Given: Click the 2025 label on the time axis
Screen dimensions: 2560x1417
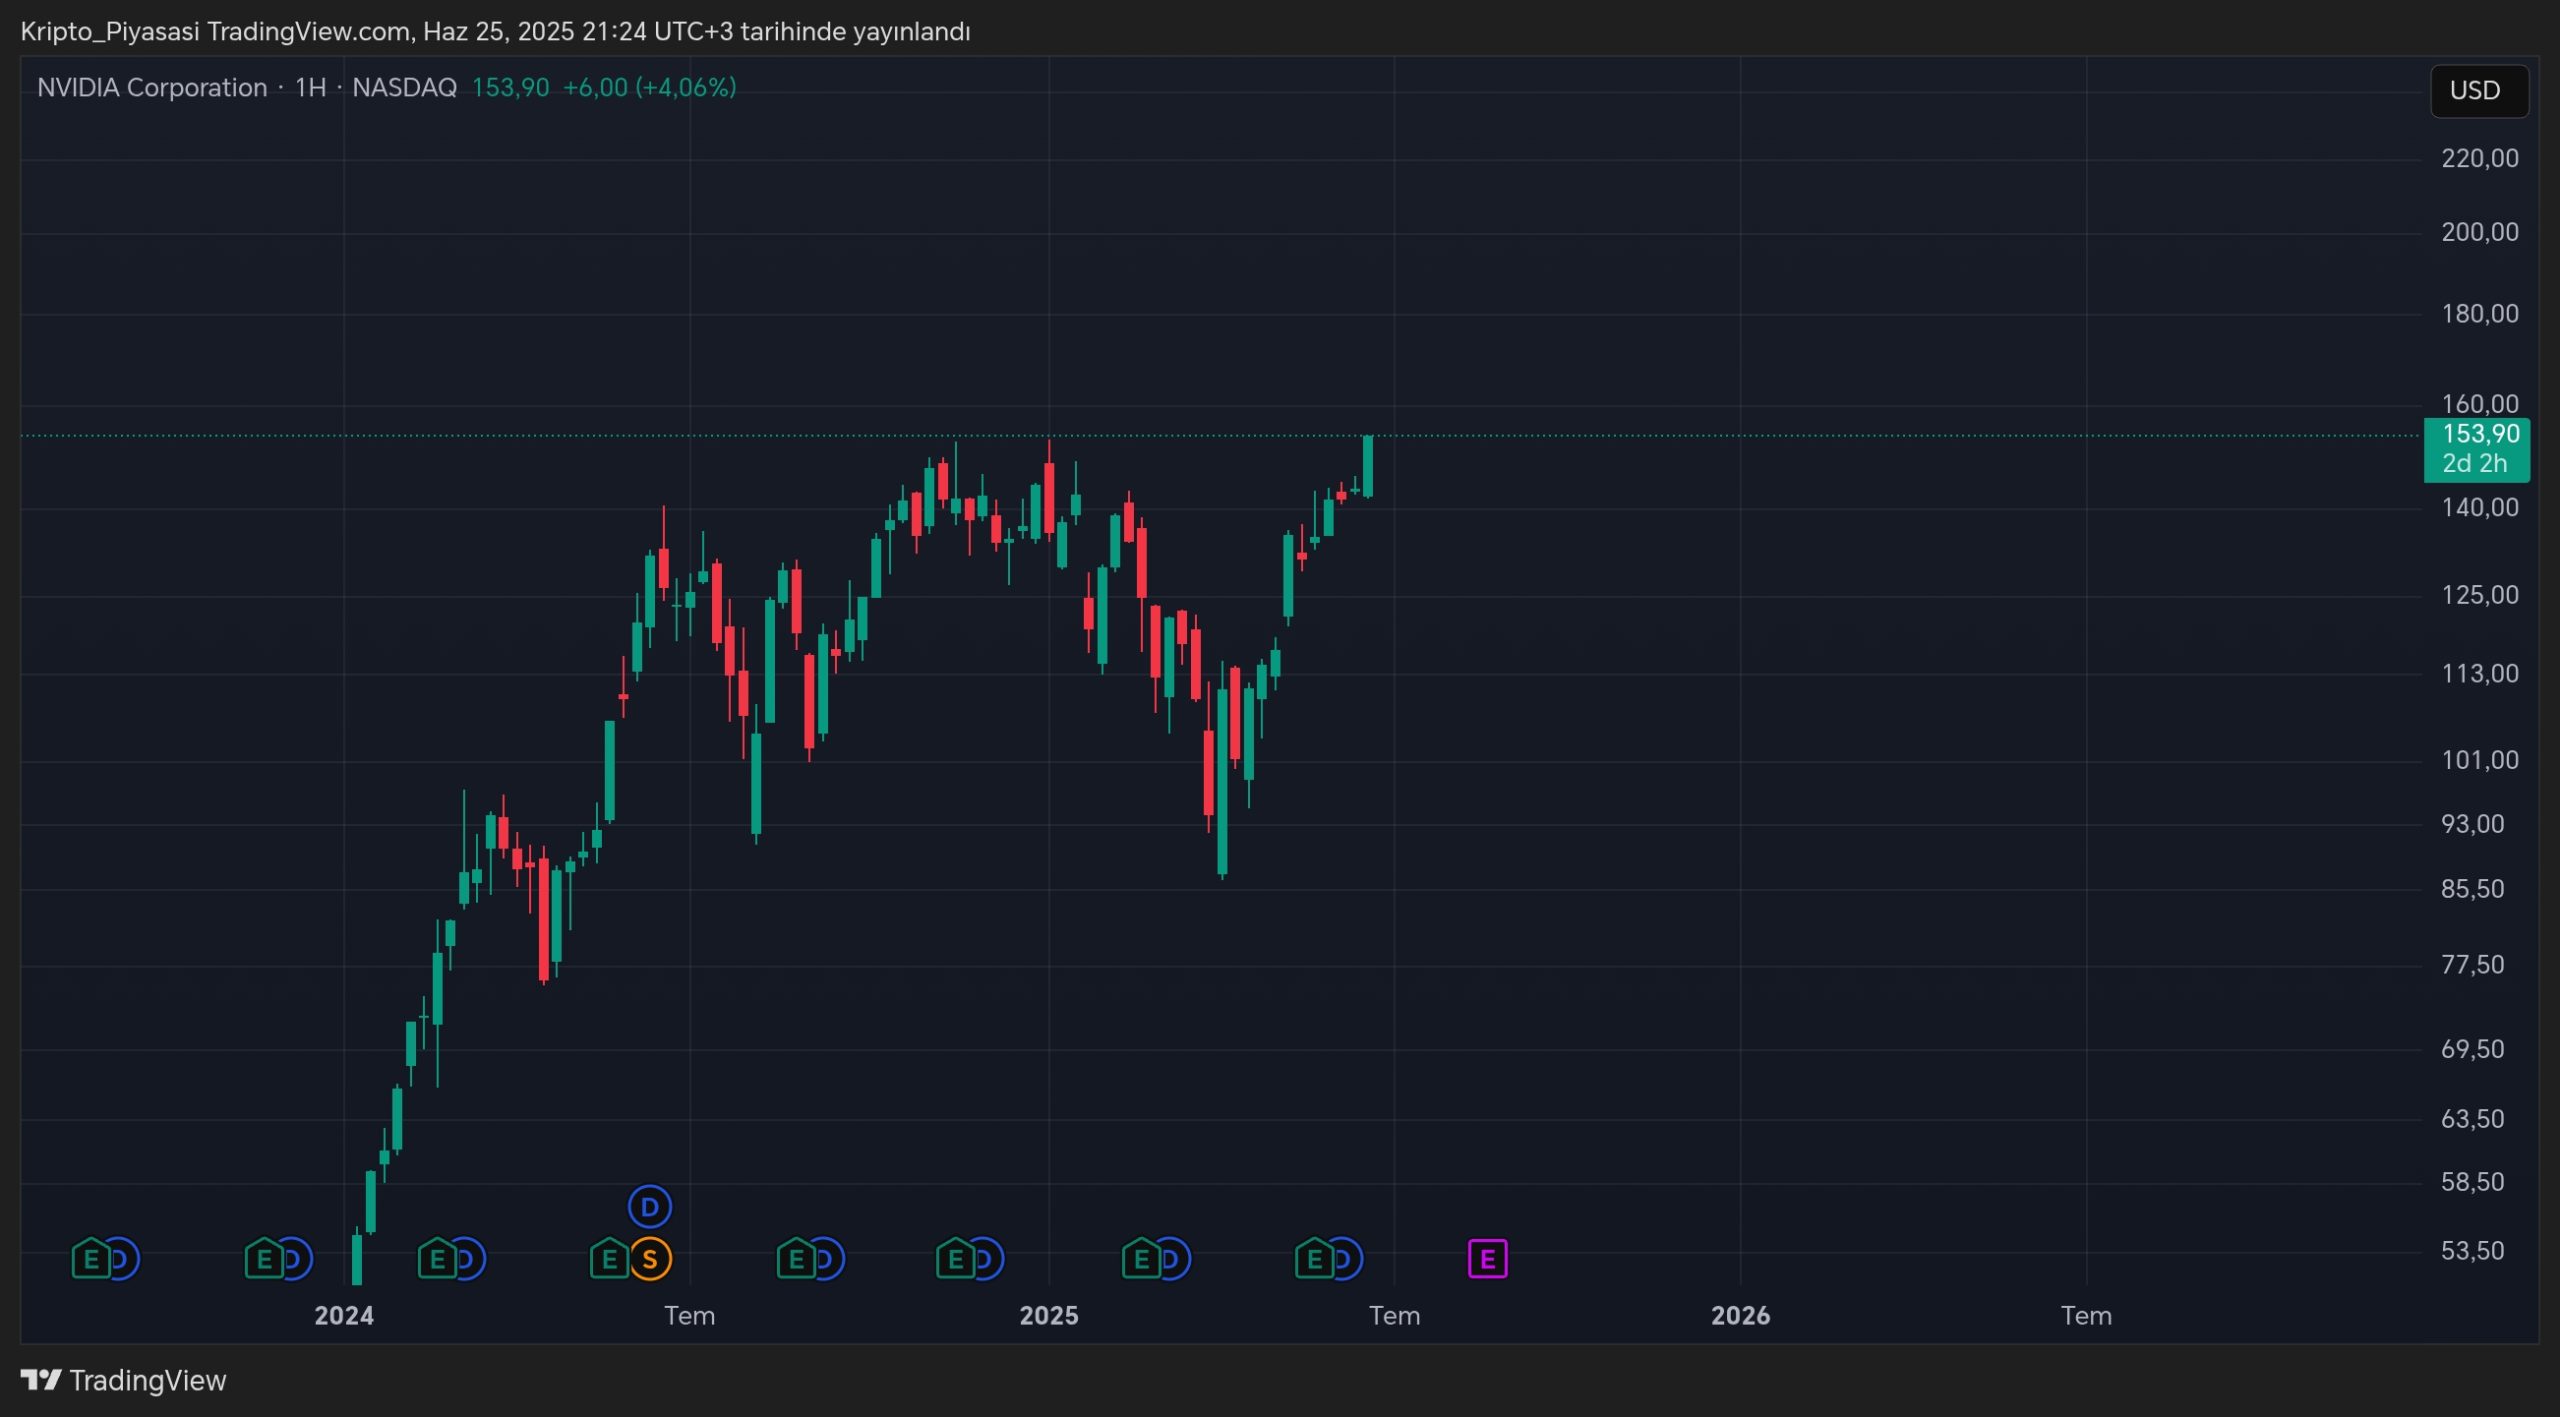Looking at the screenshot, I should (x=1048, y=1315).
